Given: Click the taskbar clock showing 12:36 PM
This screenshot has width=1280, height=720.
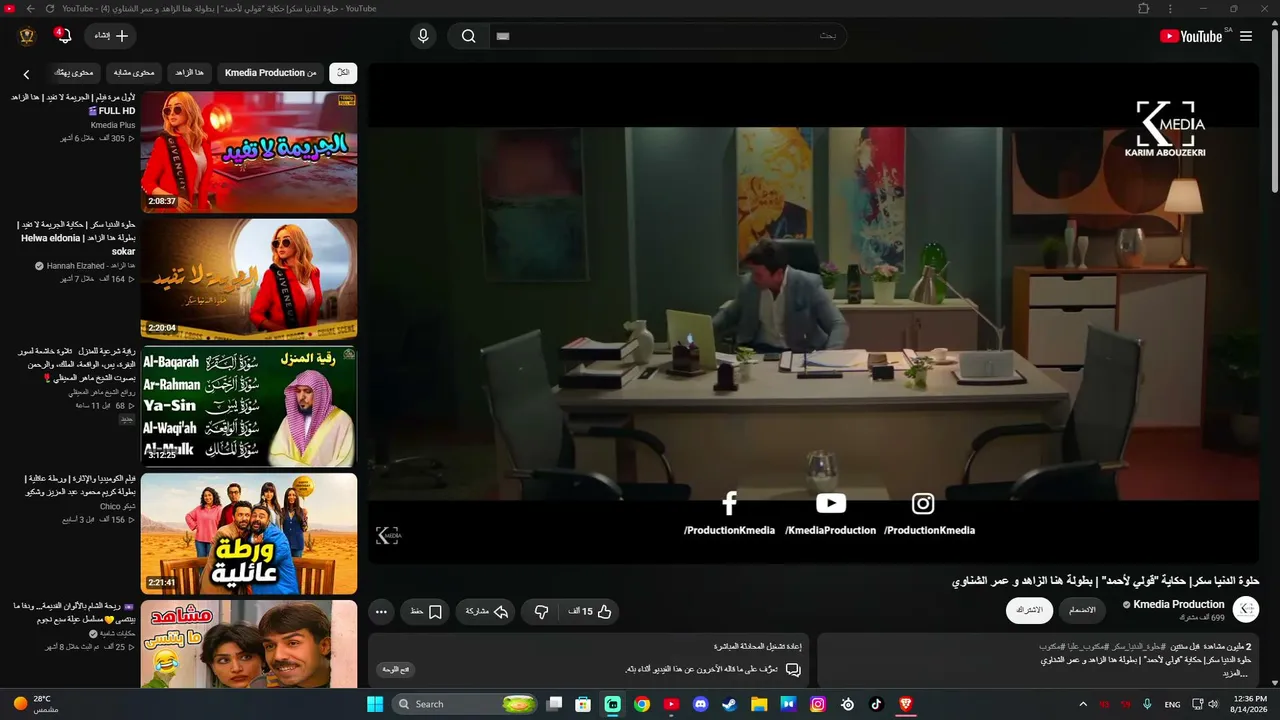Looking at the screenshot, I should tap(1249, 704).
